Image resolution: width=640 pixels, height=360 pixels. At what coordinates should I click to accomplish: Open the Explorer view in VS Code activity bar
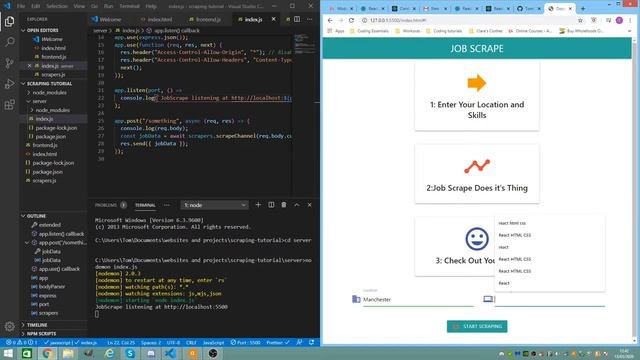pos(9,21)
